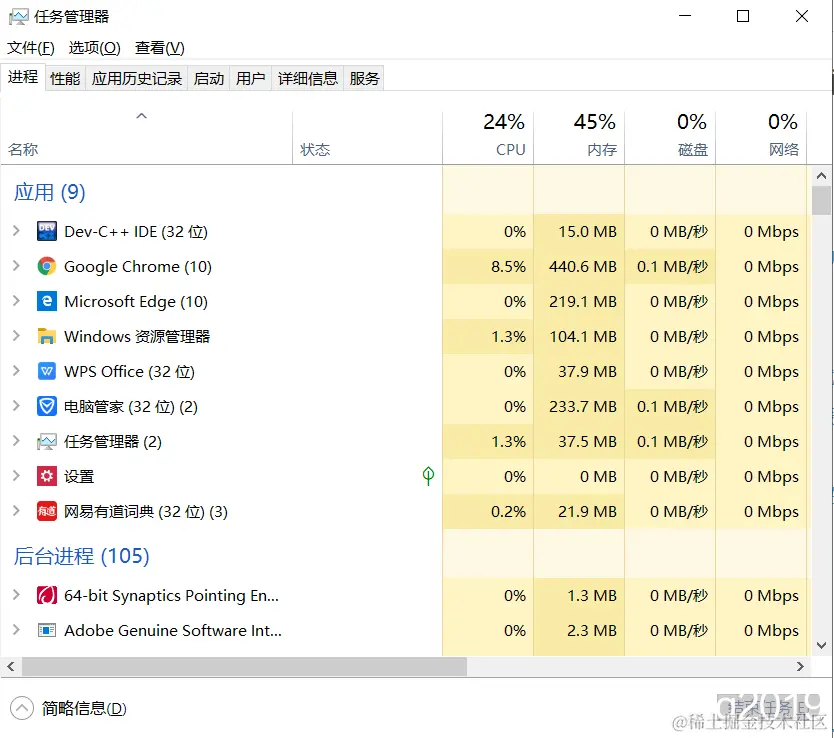Open the 查看 menu

160,47
